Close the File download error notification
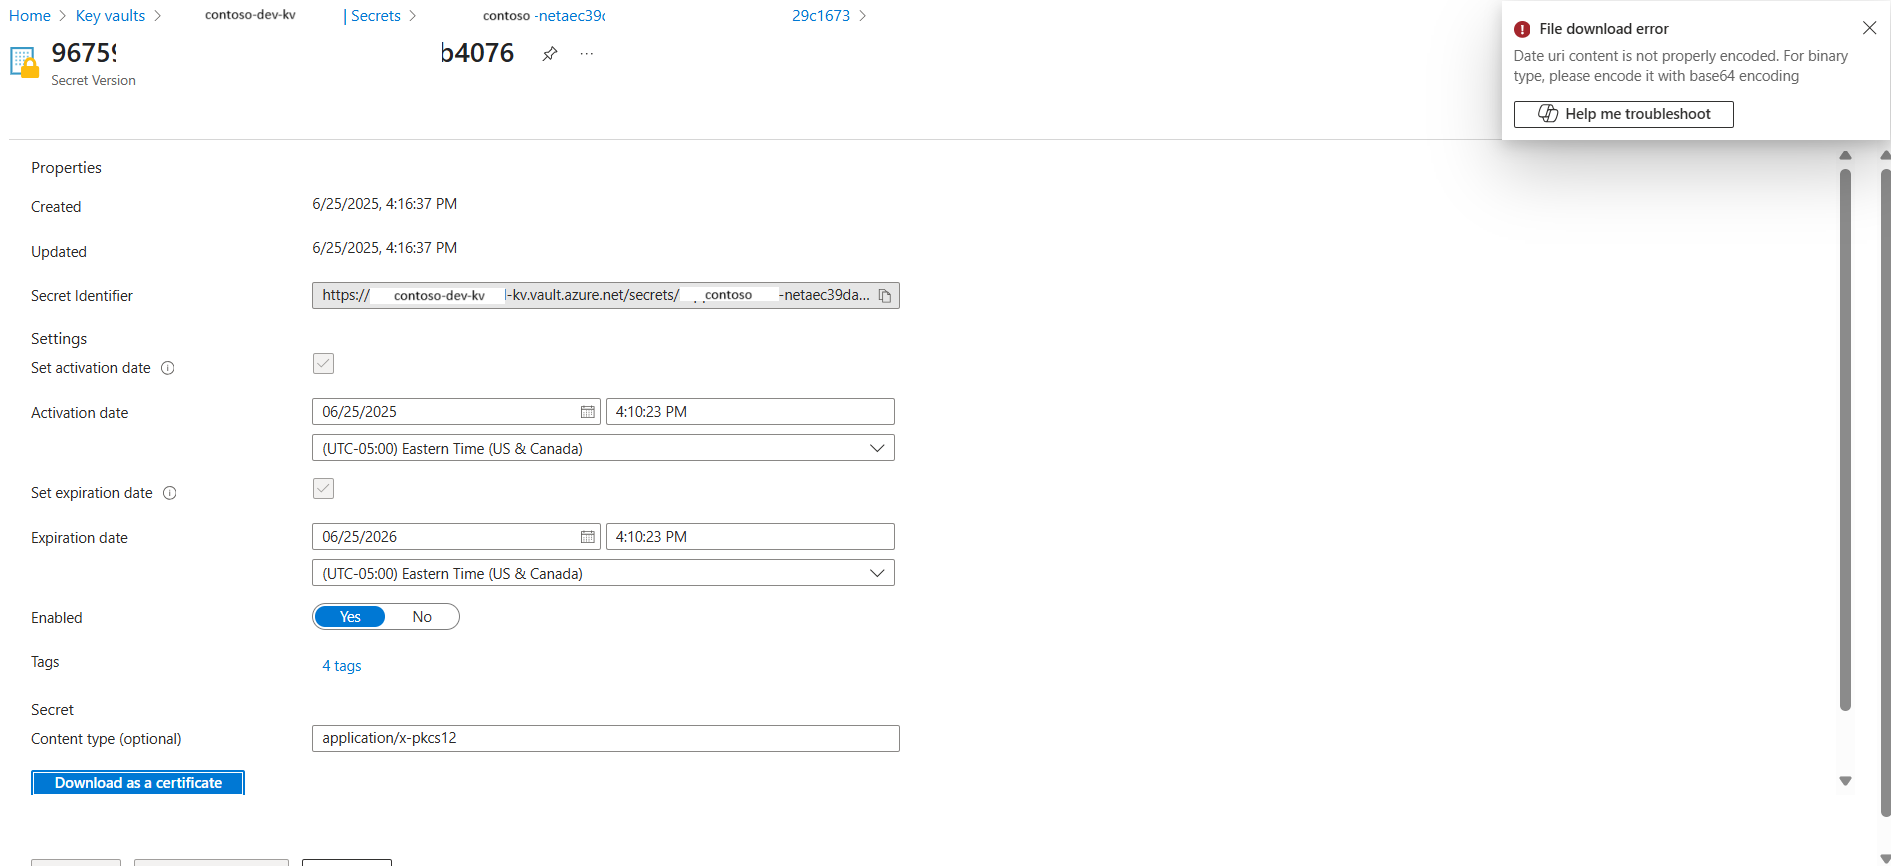Image resolution: width=1891 pixels, height=866 pixels. [1869, 28]
